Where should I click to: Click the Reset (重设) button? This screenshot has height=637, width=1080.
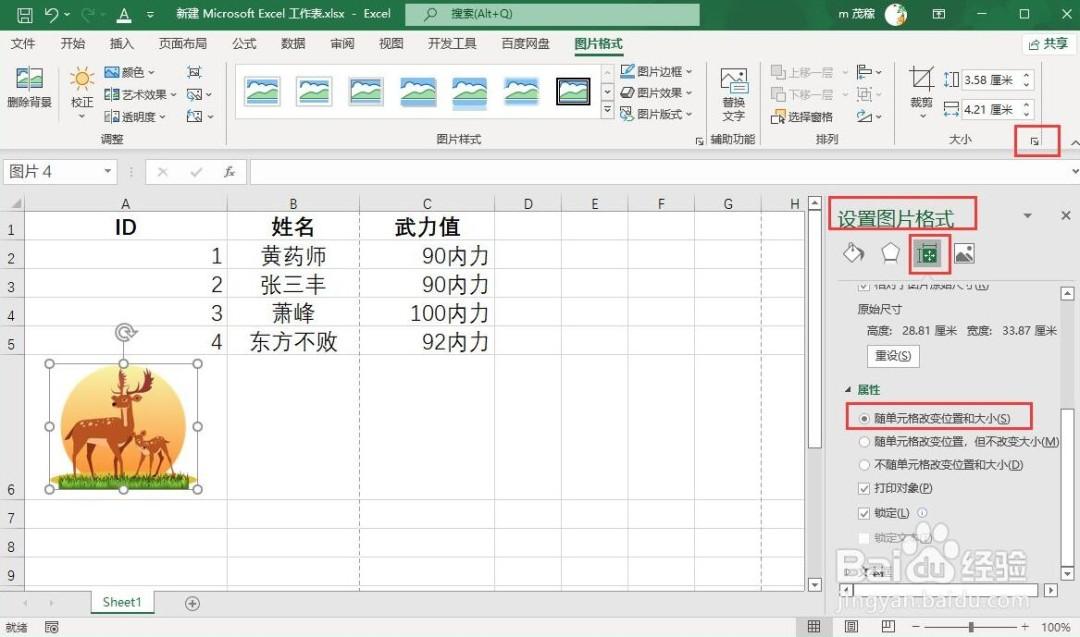click(893, 355)
